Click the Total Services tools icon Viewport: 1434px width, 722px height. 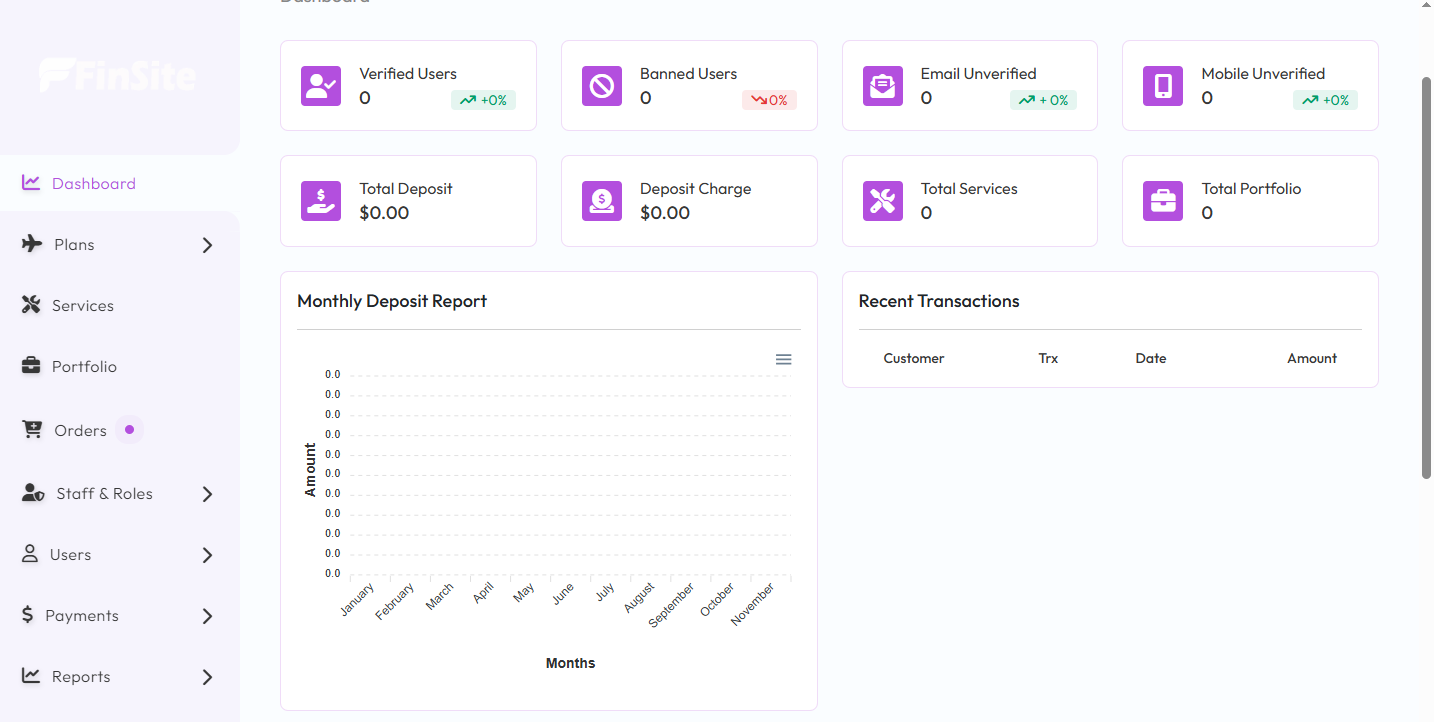[882, 201]
